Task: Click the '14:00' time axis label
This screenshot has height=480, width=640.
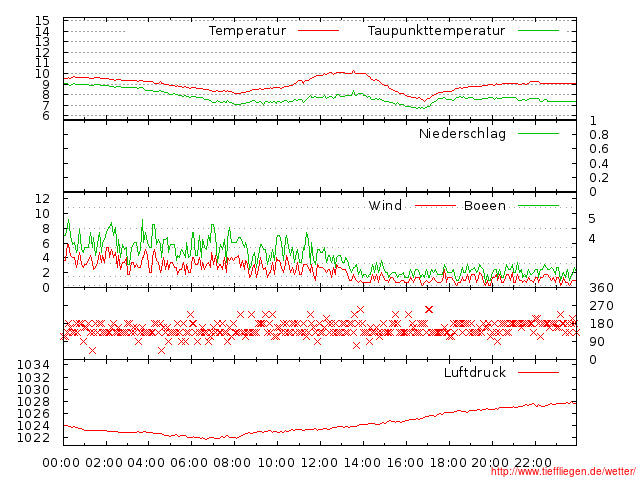Action: [362, 463]
